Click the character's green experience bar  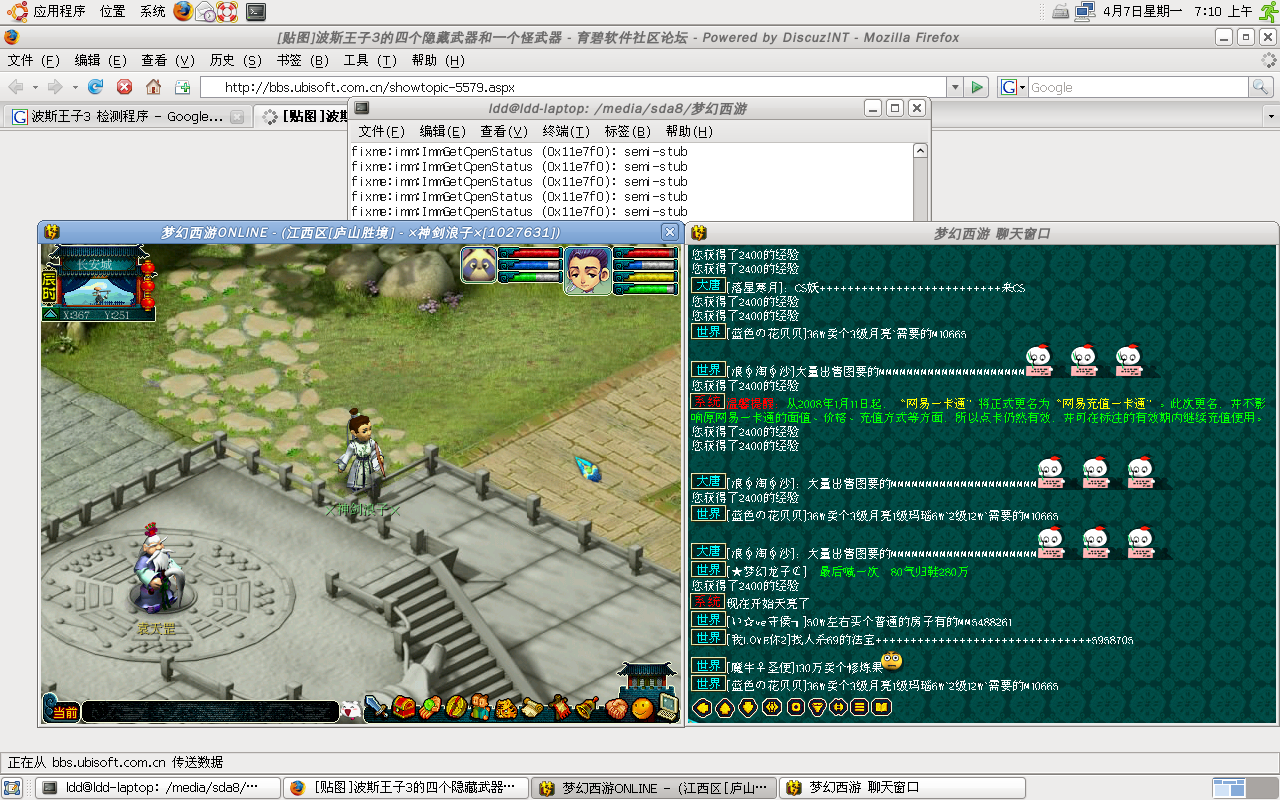click(647, 289)
